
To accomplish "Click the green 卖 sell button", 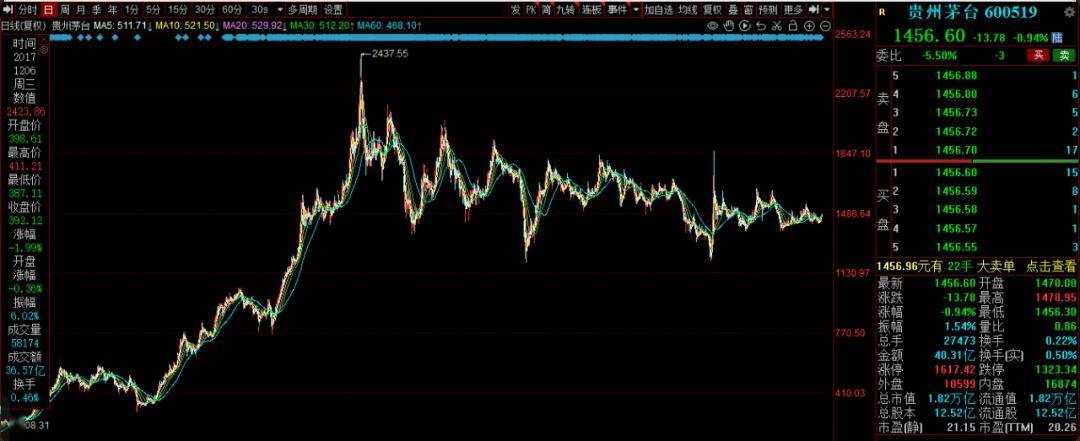I will (x=1065, y=55).
